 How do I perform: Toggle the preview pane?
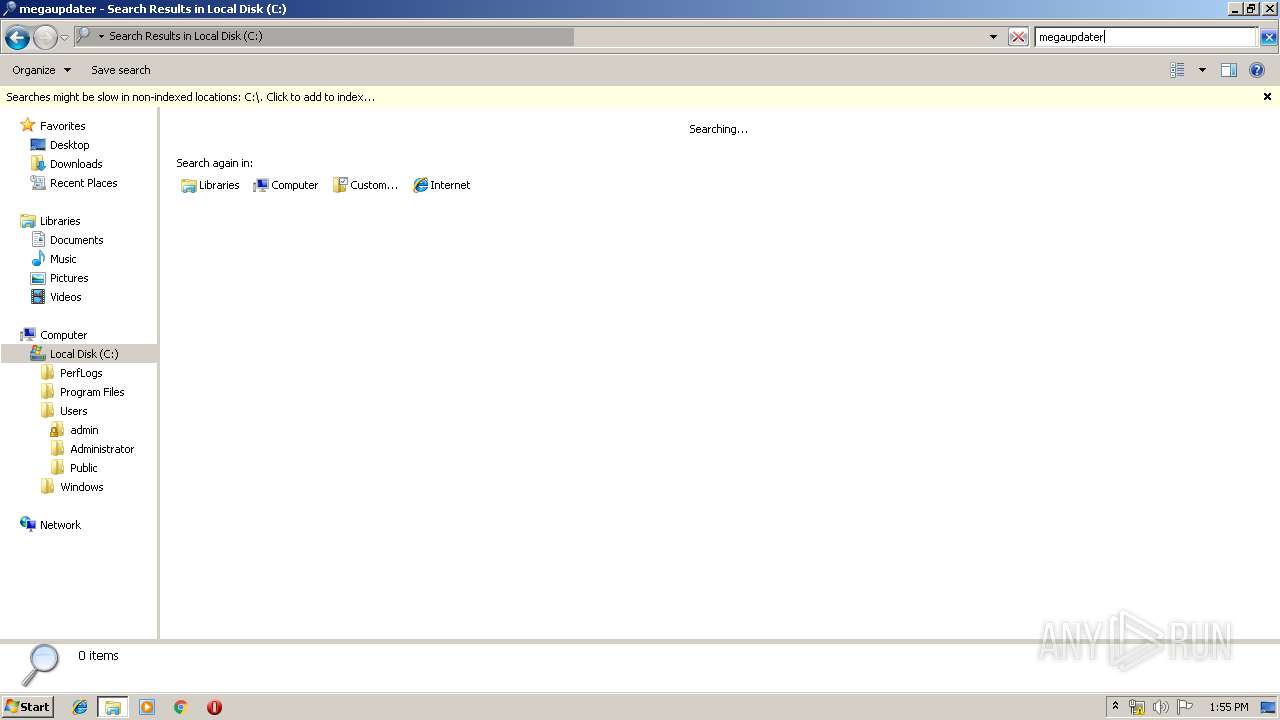(1229, 70)
